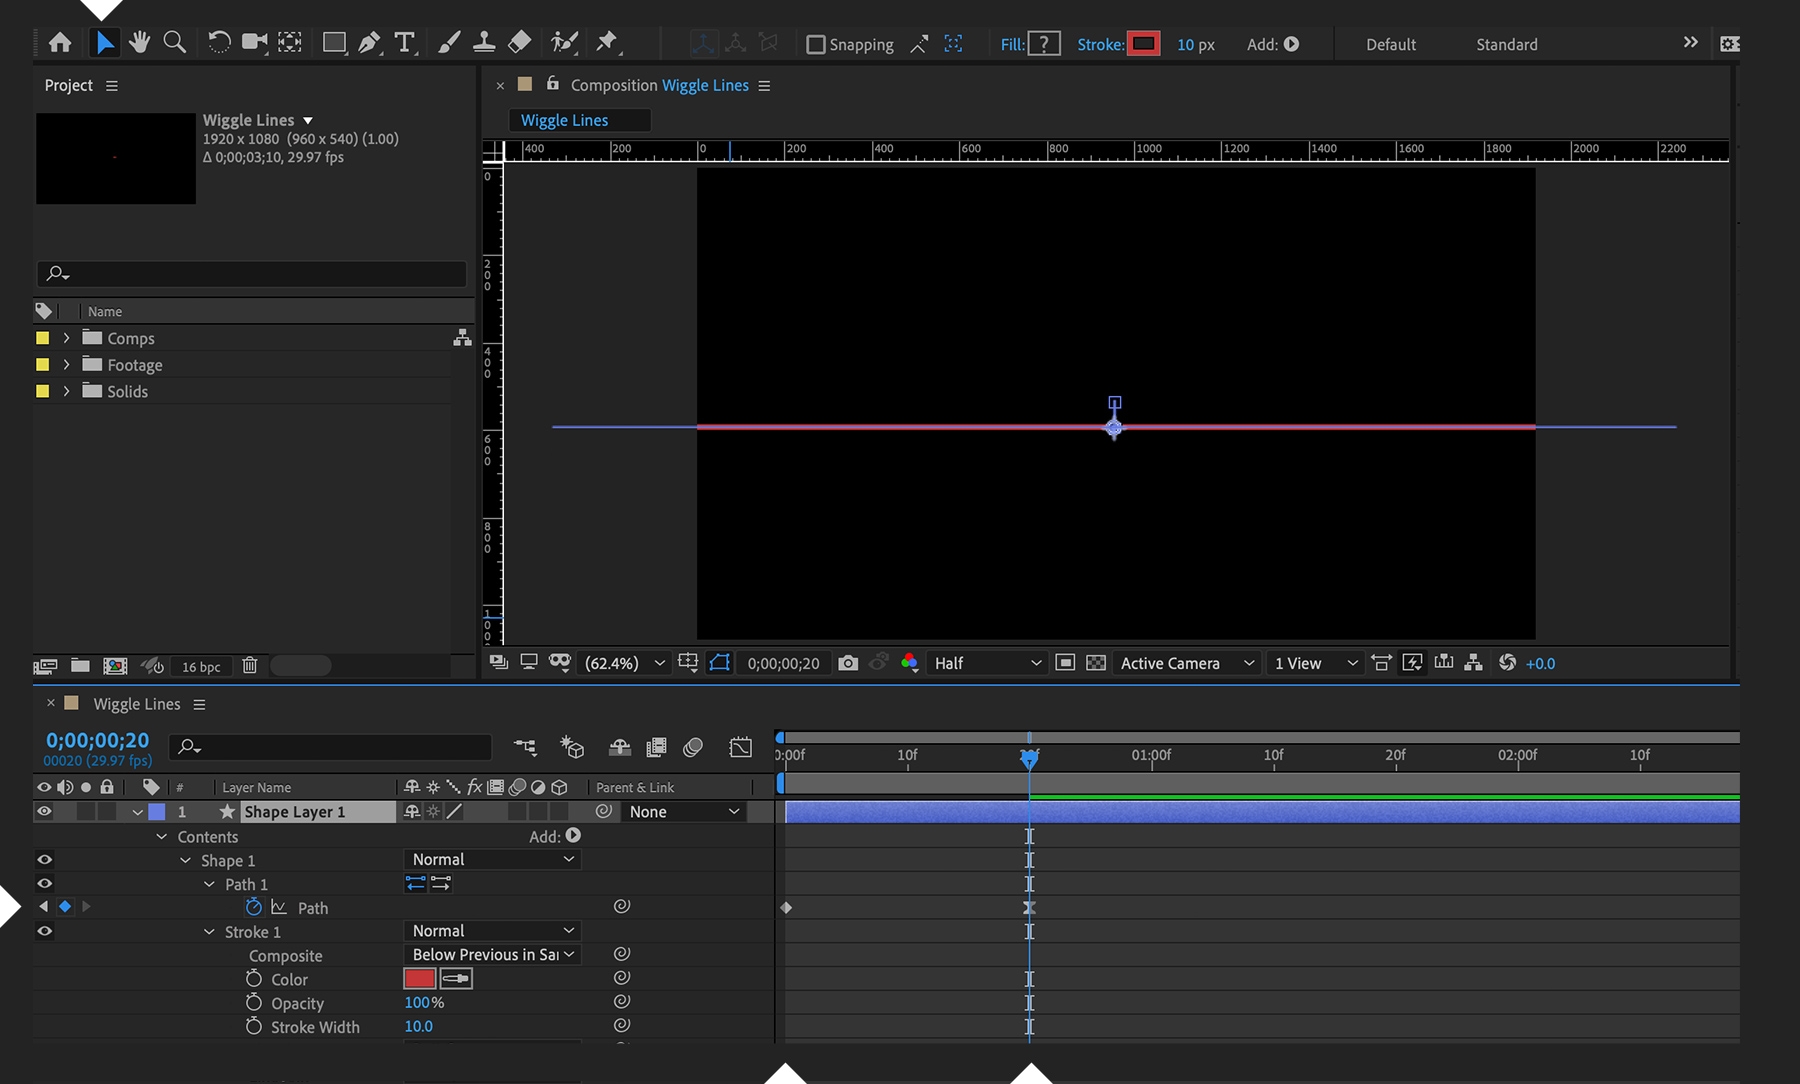Enable the Snapping checkbox
The image size is (1800, 1084).
816,44
